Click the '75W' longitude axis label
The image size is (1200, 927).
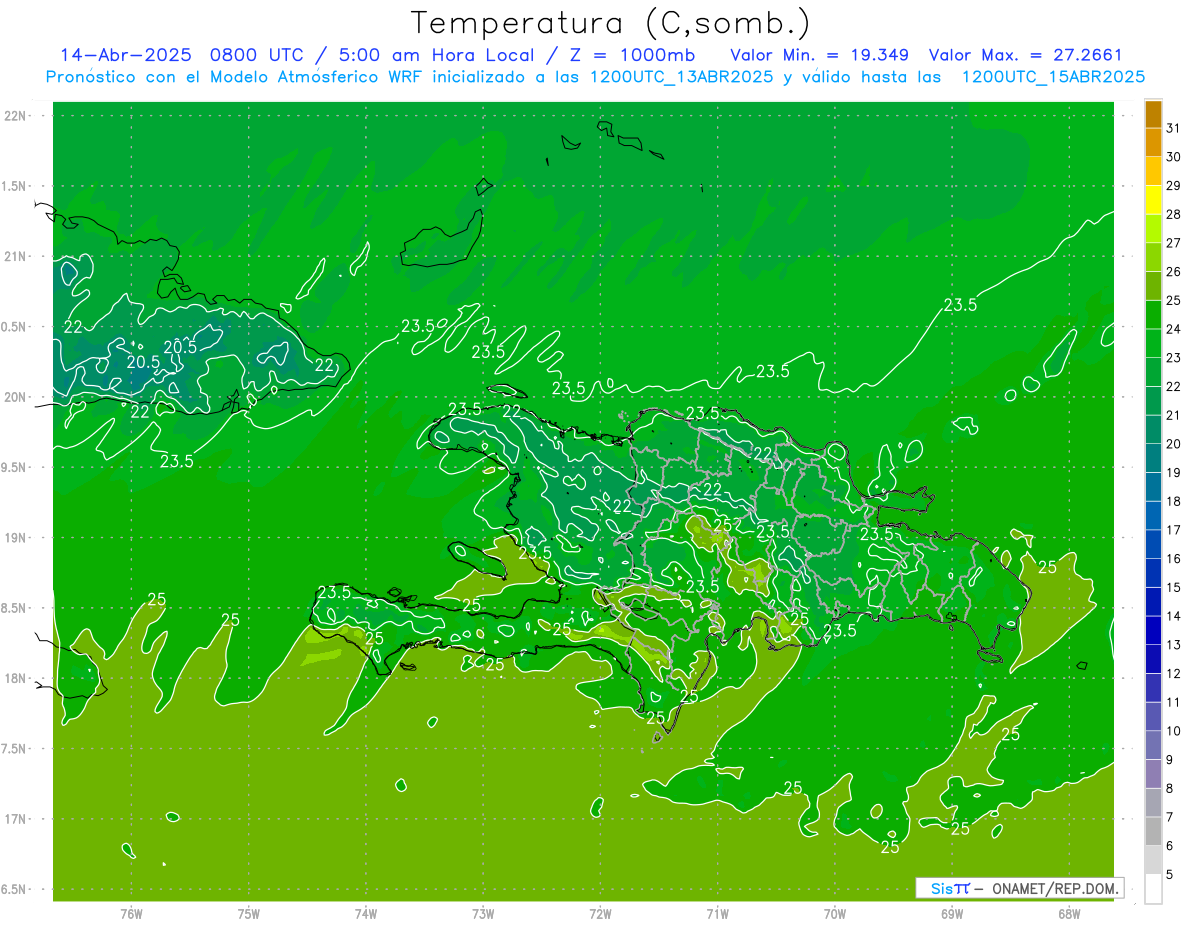[249, 913]
